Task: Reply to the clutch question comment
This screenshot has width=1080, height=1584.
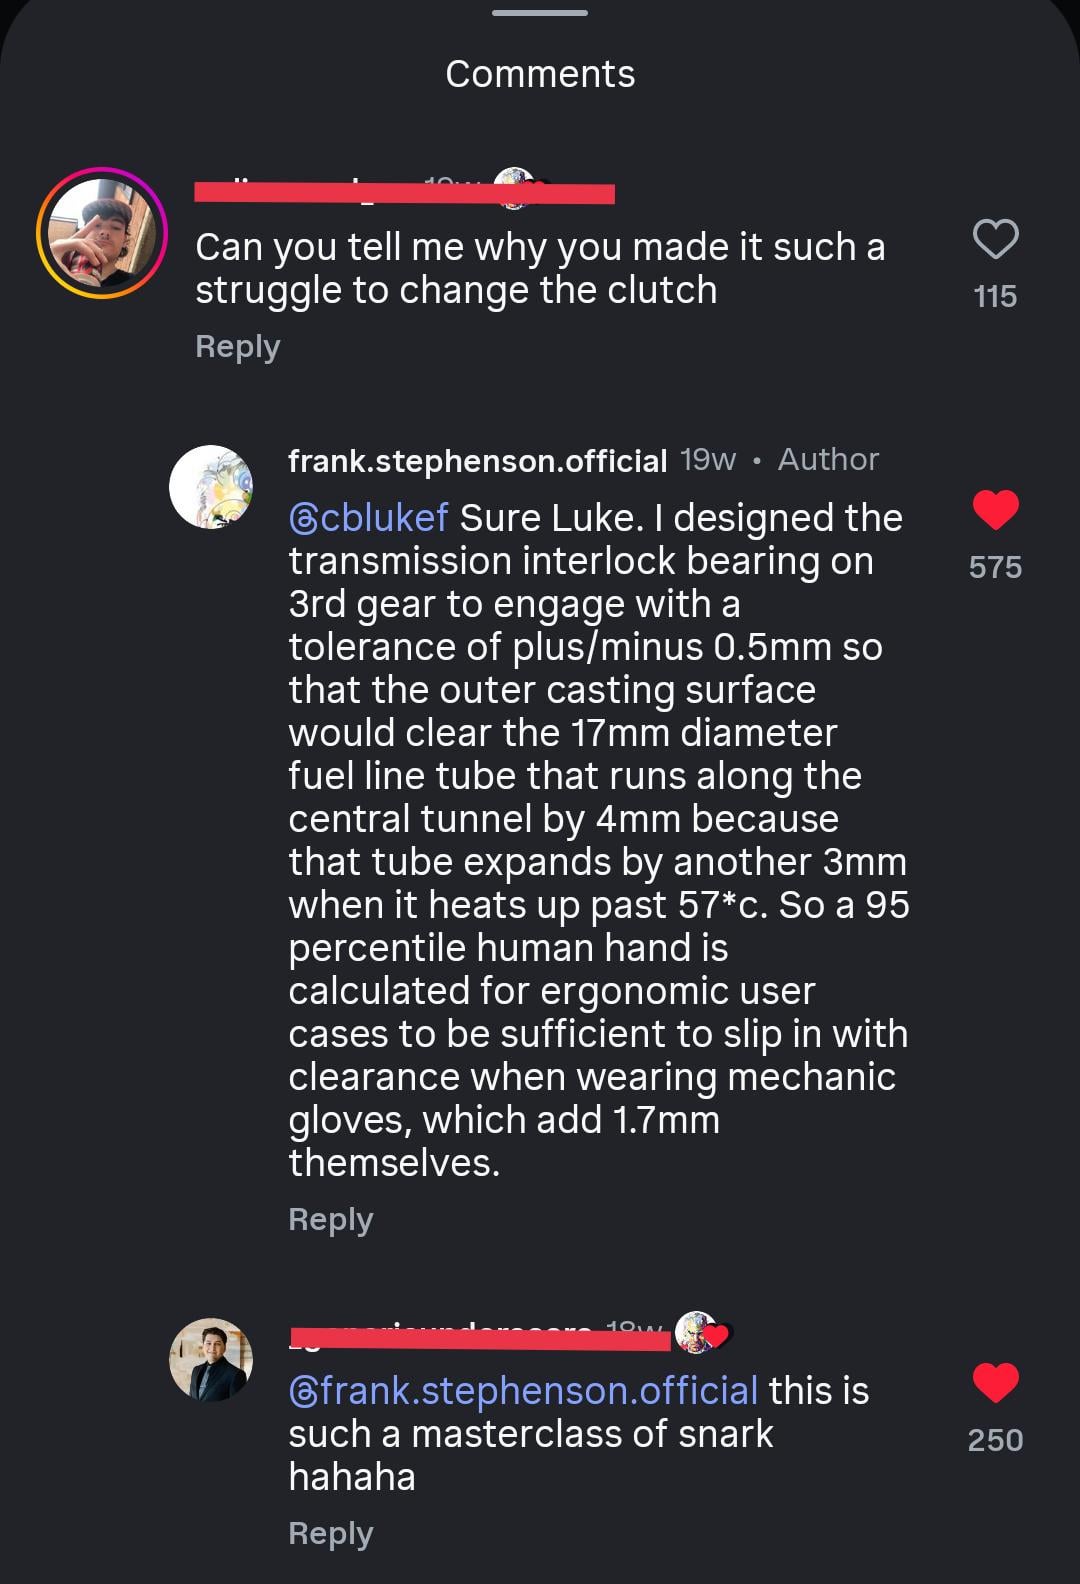Action: [237, 346]
